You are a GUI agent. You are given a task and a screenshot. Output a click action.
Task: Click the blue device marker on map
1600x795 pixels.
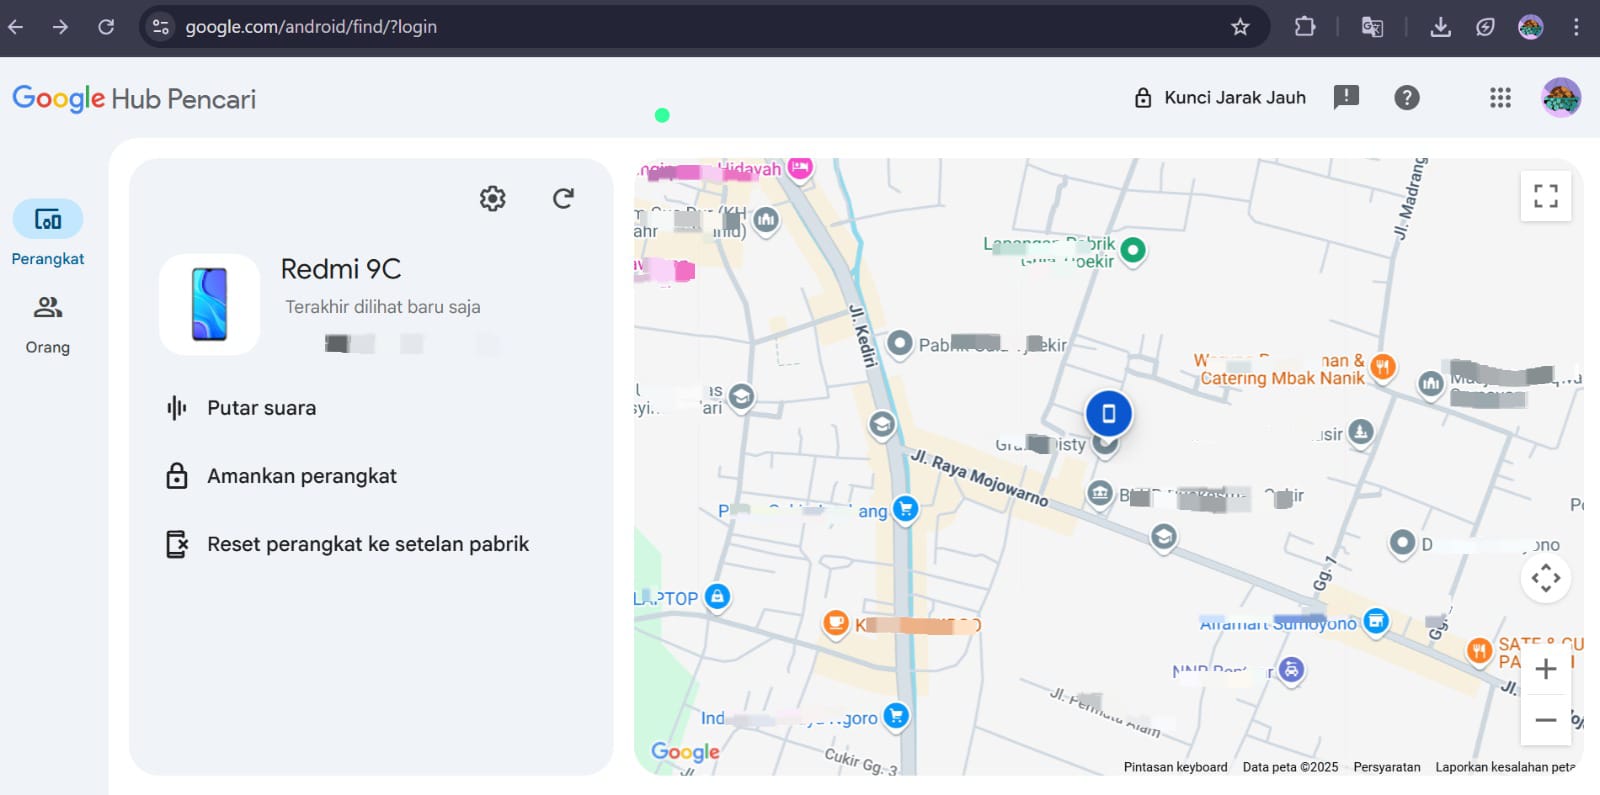[1108, 413]
